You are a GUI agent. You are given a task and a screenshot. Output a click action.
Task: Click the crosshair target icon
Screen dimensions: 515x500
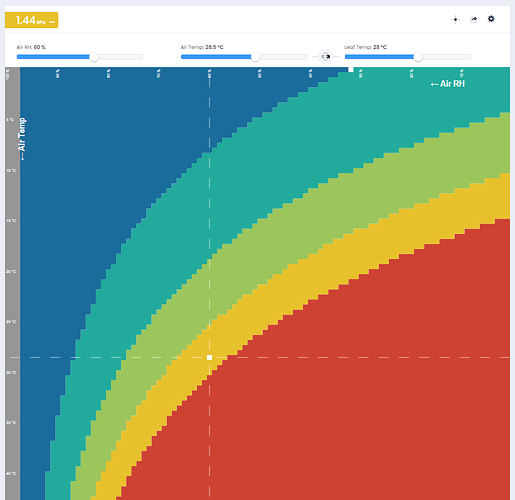pyautogui.click(x=455, y=19)
